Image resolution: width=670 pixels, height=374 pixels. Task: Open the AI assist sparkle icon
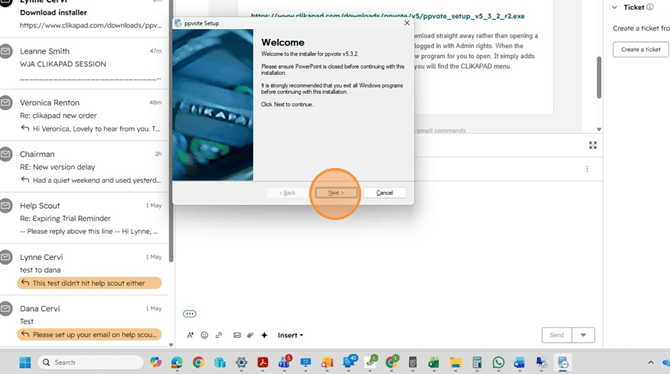pyautogui.click(x=264, y=335)
